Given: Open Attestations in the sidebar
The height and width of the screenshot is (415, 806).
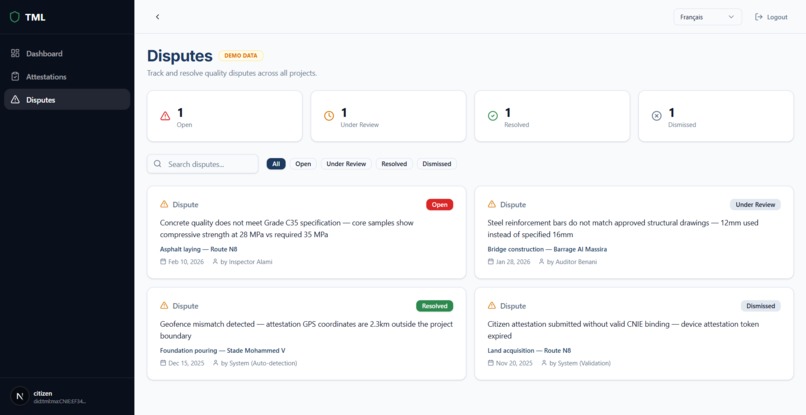Looking at the screenshot, I should [x=67, y=77].
